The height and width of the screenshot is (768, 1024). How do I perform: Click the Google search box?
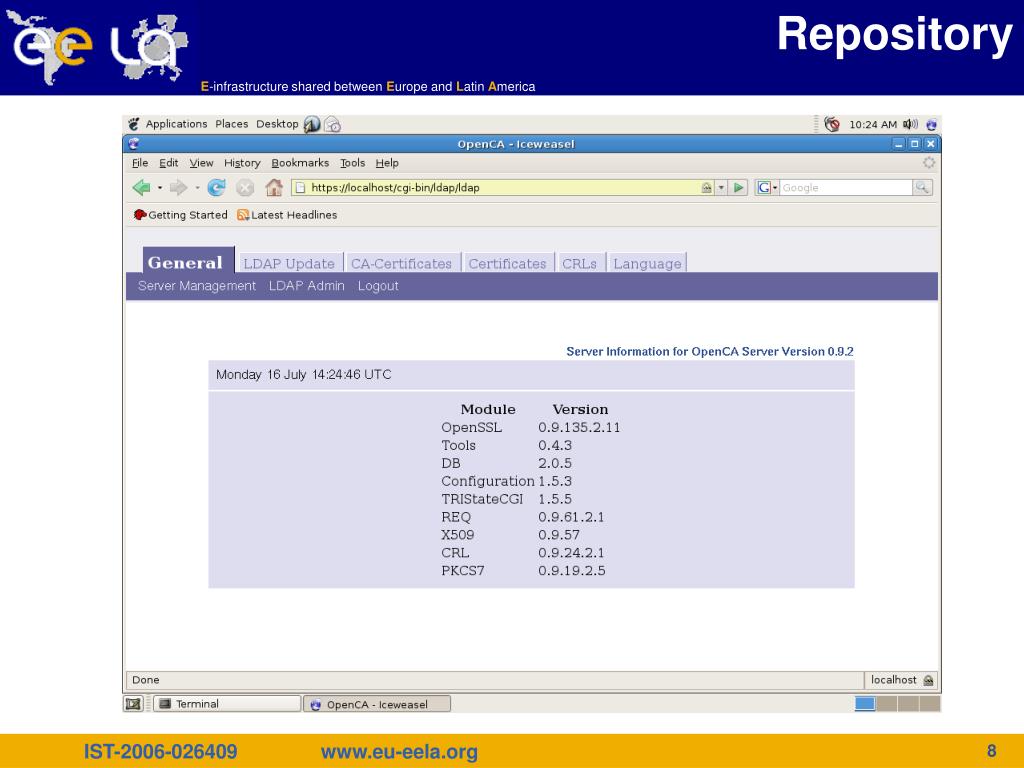tap(845, 187)
